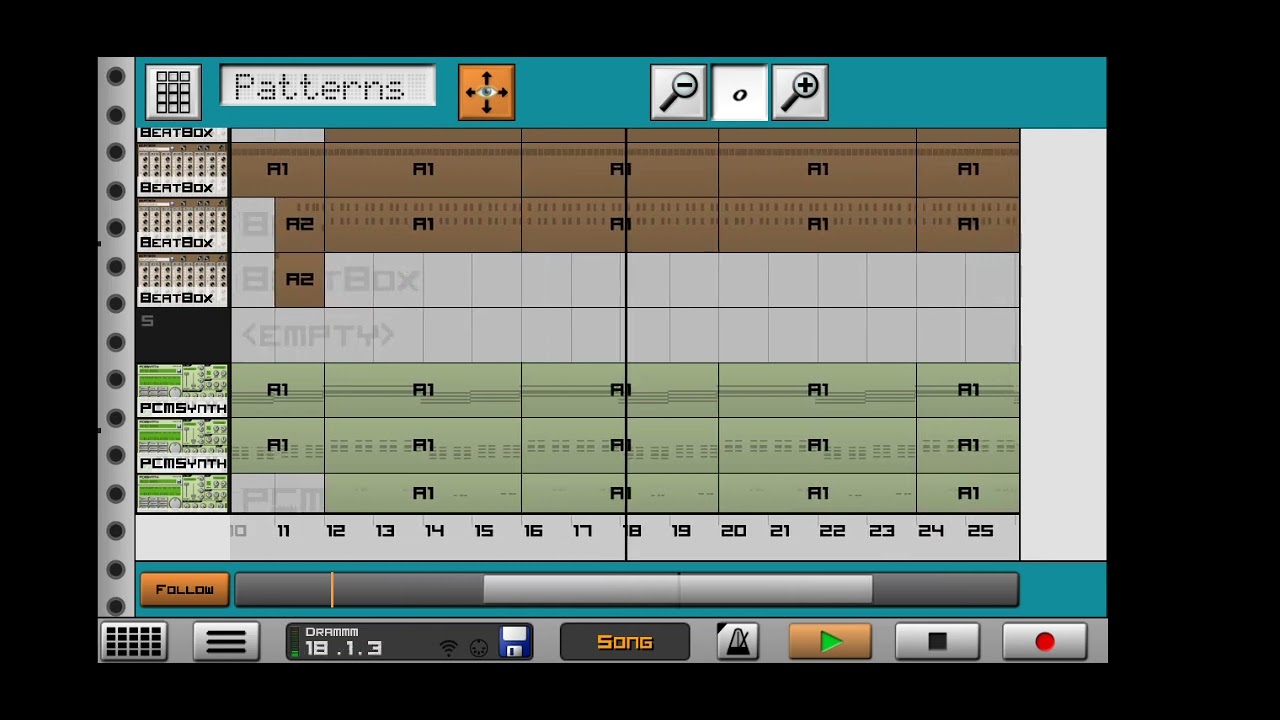Select A1 pattern at bar 12 in second BeatBox track
Image resolution: width=1280 pixels, height=720 pixels.
(x=423, y=170)
